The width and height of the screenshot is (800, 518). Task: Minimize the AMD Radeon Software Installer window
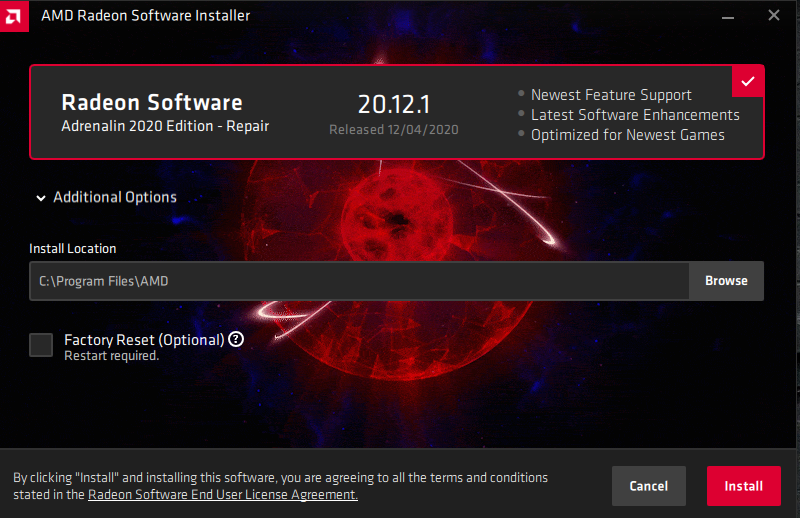click(728, 16)
